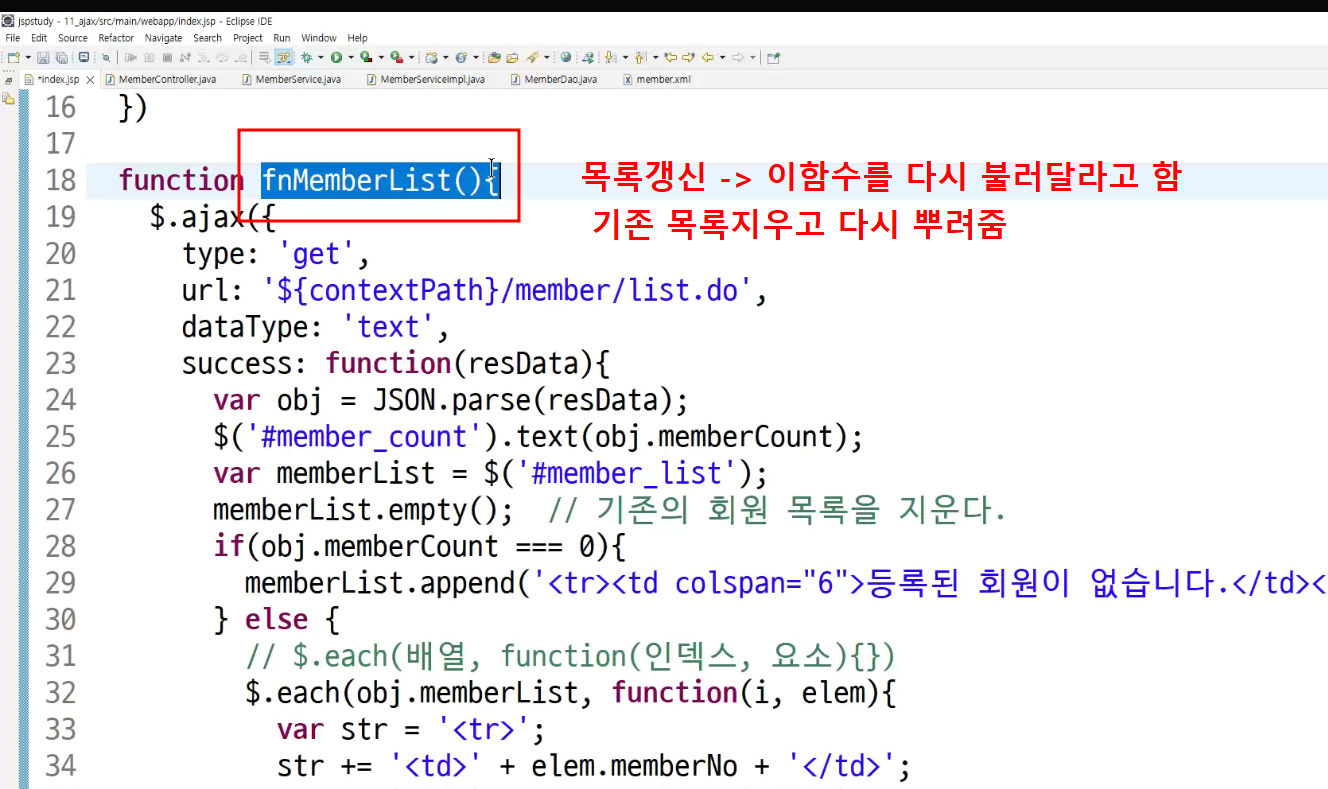This screenshot has height=789, width=1328.
Task: Click the Pin Editor icon at toolbar end
Action: (773, 58)
